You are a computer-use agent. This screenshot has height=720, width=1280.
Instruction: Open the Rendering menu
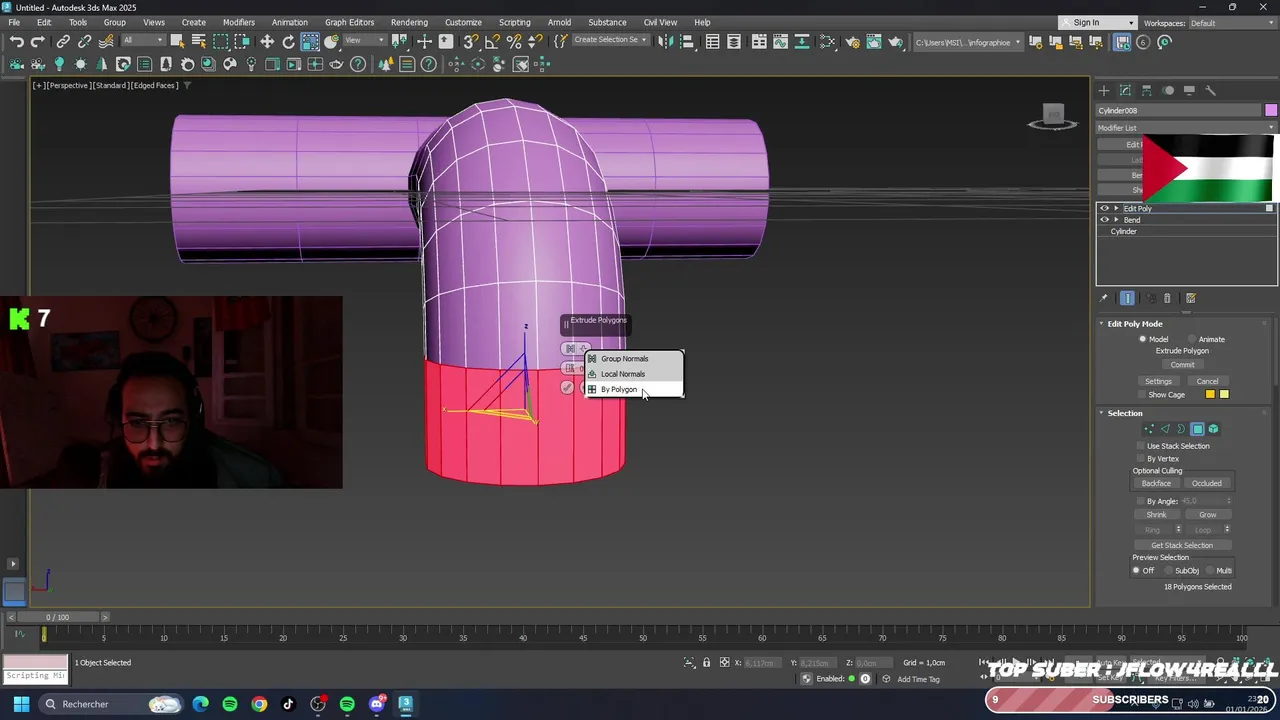409,22
